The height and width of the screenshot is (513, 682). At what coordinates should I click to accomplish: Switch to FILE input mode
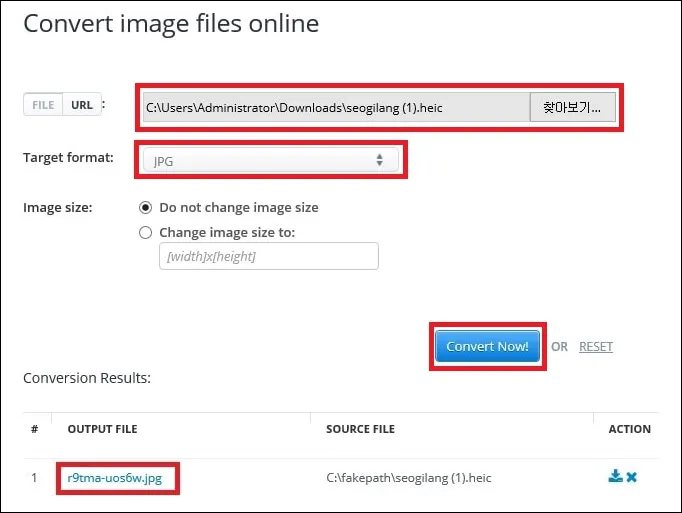pyautogui.click(x=43, y=104)
